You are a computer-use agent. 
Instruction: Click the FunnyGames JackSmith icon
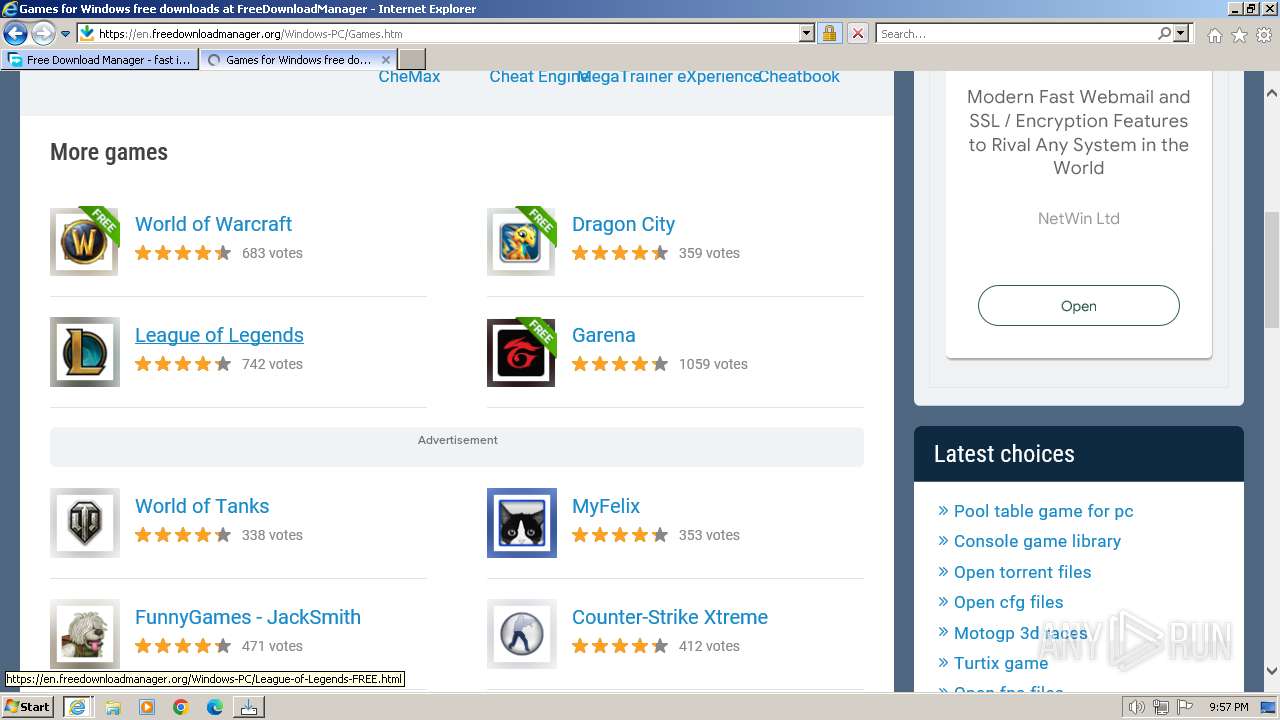pos(85,634)
